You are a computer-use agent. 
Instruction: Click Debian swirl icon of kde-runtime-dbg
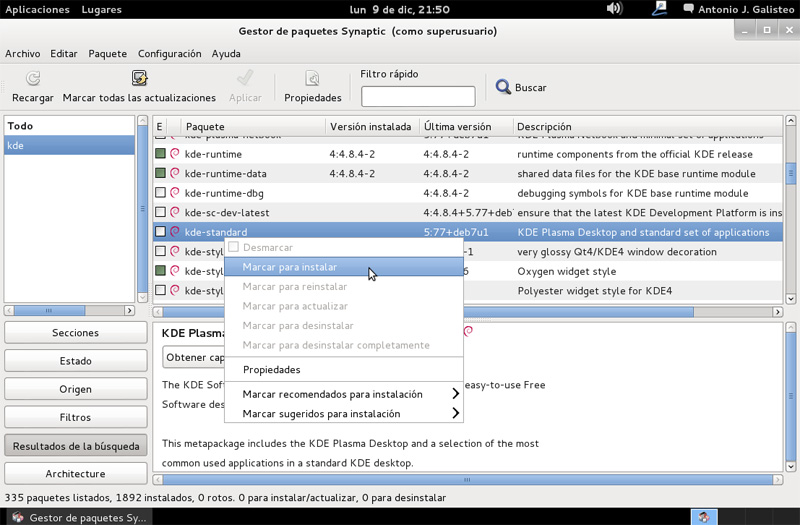click(x=174, y=193)
